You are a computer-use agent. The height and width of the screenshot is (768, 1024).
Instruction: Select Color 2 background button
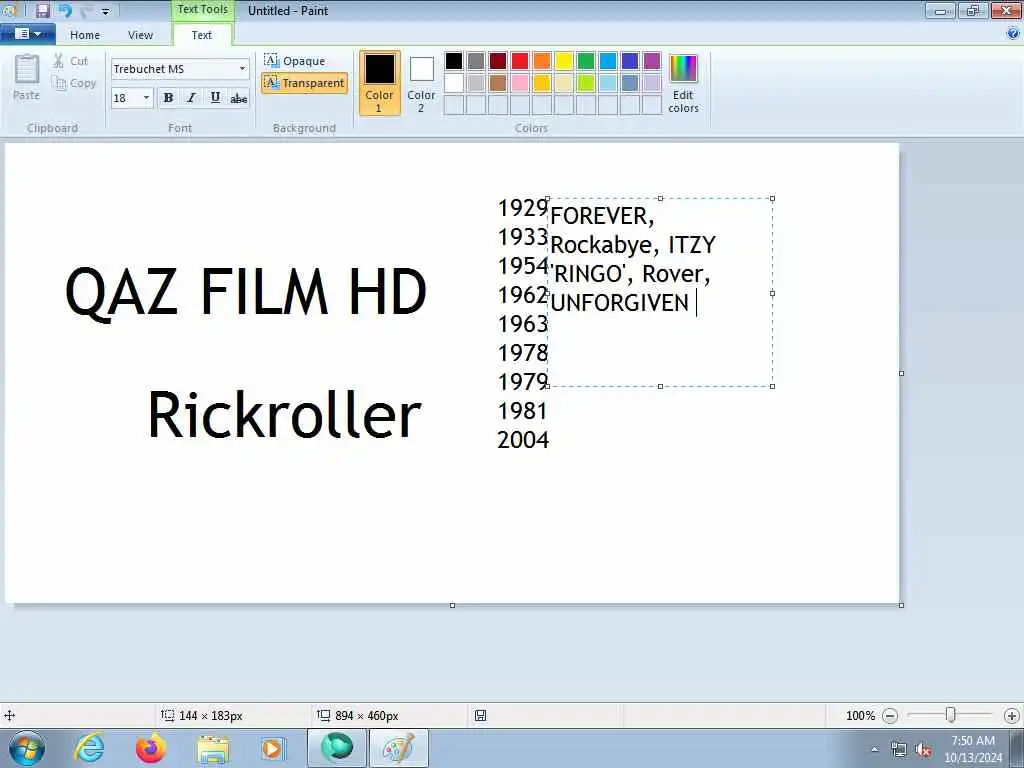point(421,83)
